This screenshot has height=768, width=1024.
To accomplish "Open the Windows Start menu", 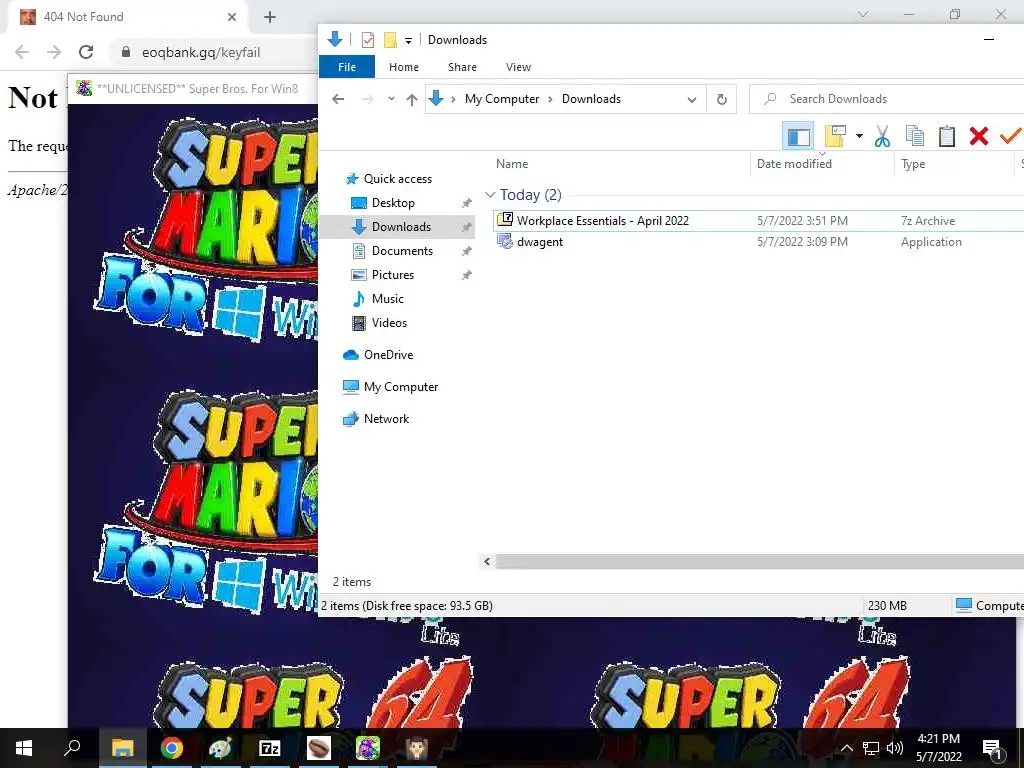I will click(24, 748).
